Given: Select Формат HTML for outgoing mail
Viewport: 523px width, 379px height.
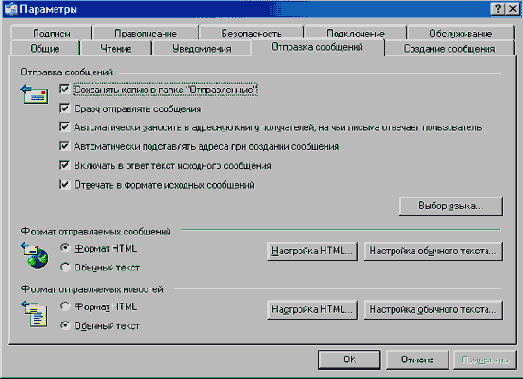Looking at the screenshot, I should [x=65, y=248].
